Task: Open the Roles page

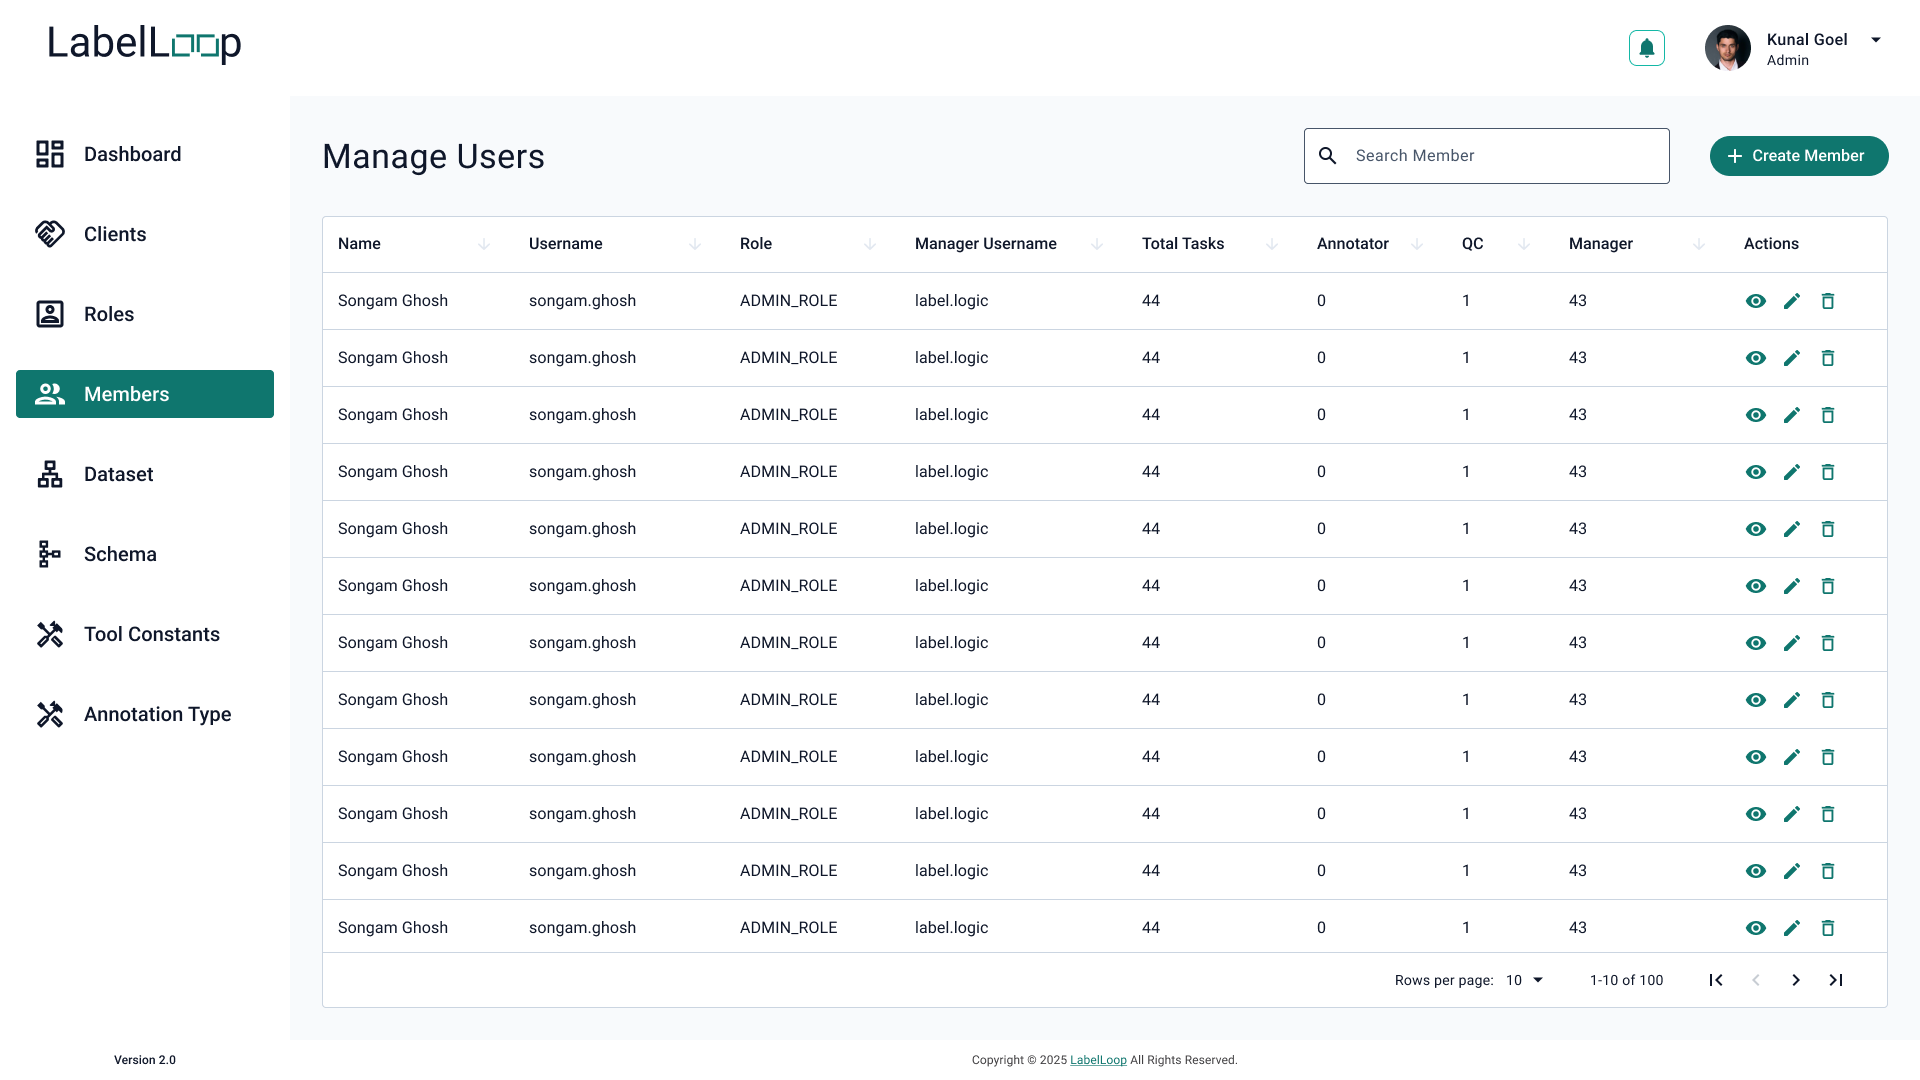Action: 145,314
